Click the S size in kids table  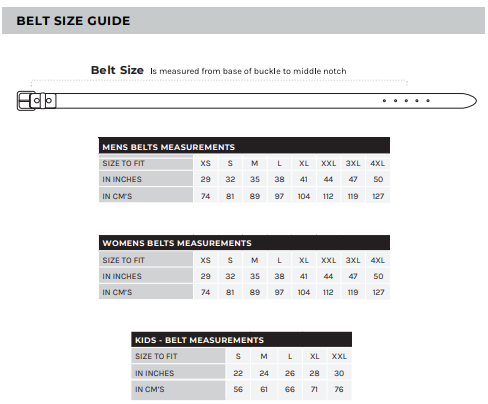click(x=238, y=356)
